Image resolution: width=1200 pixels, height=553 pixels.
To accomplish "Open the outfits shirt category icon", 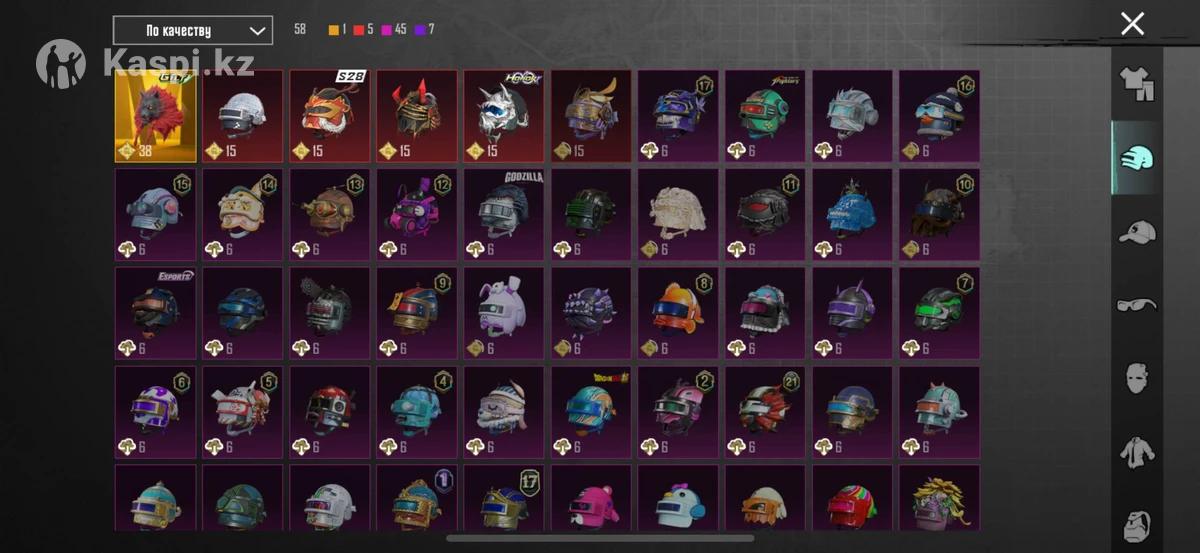I will [x=1137, y=86].
